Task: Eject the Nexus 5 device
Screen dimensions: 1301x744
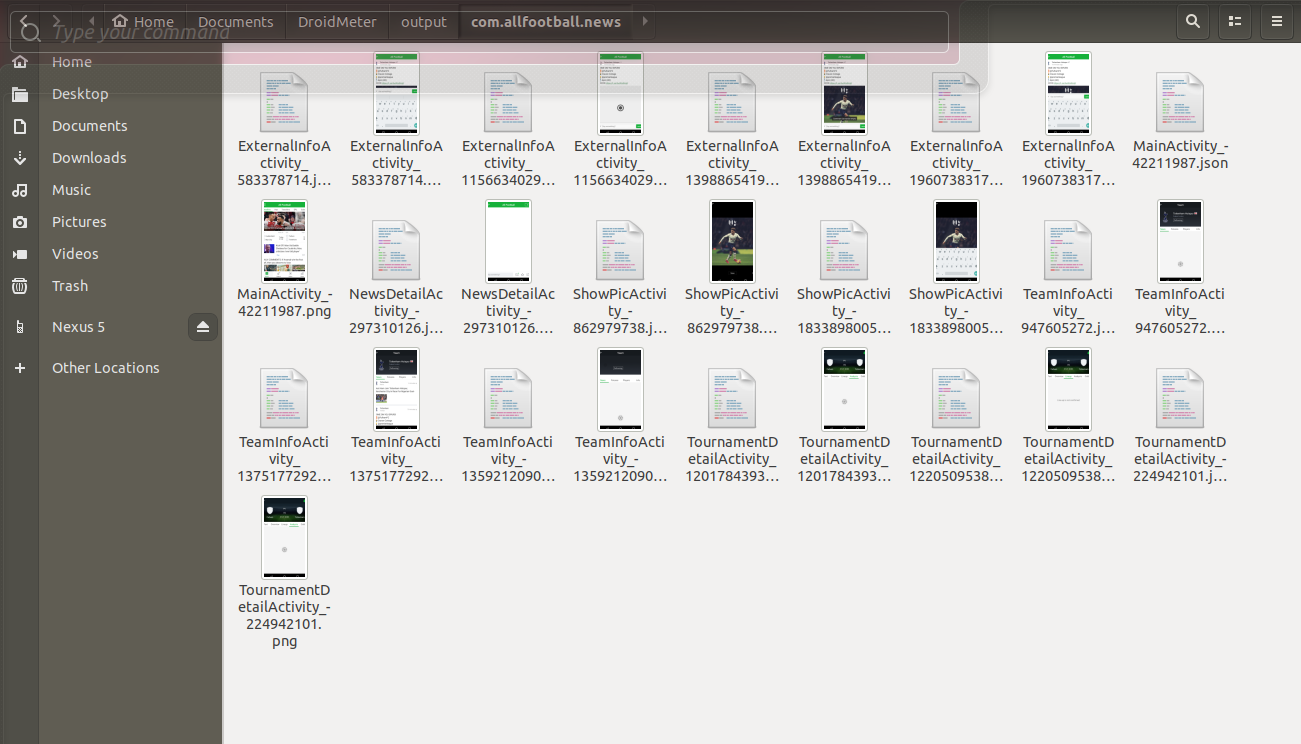Action: [203, 327]
